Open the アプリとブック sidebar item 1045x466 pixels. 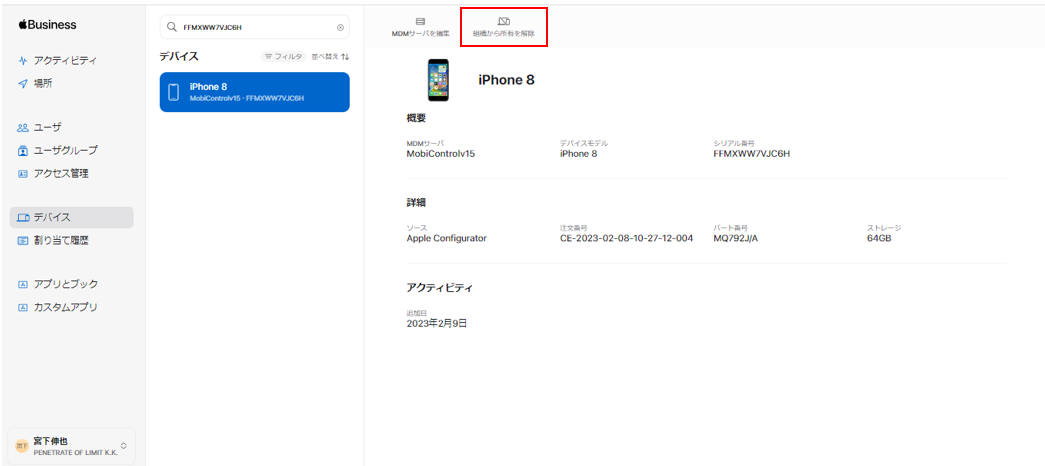tap(57, 284)
